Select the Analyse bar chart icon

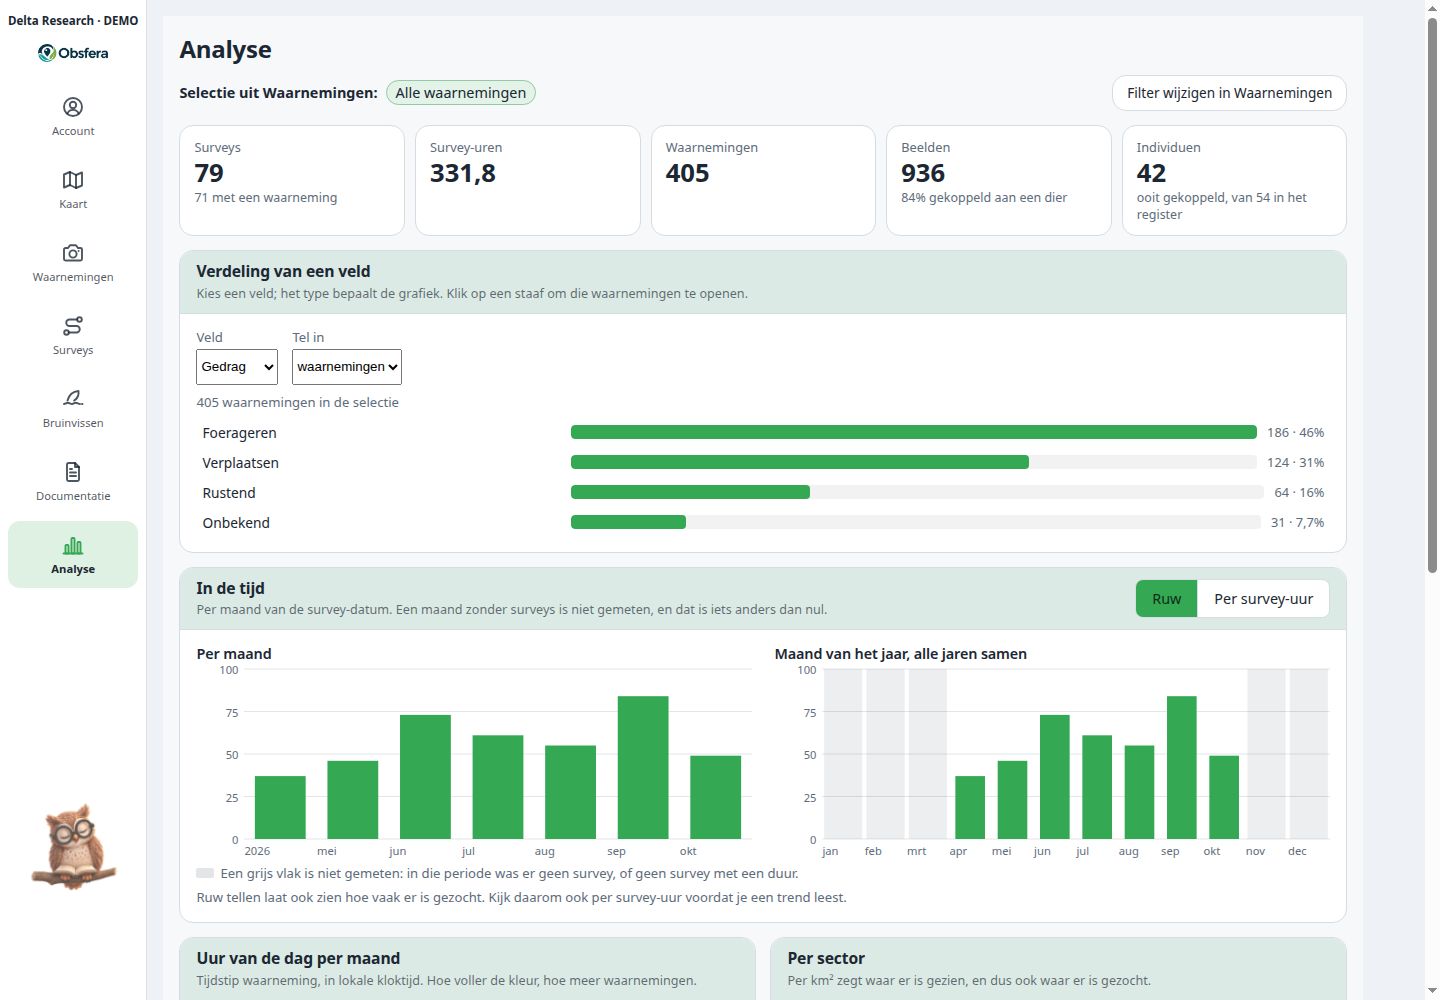[x=73, y=546]
